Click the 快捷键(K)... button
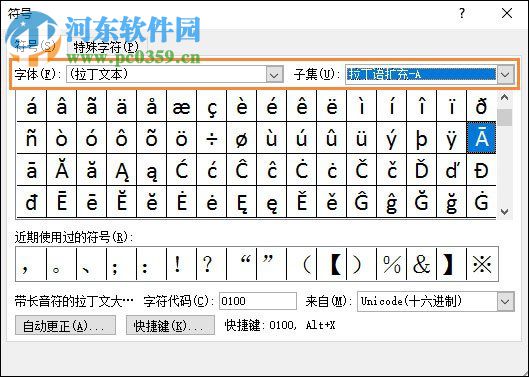Screen dimensions: 529x377 [x=170, y=325]
